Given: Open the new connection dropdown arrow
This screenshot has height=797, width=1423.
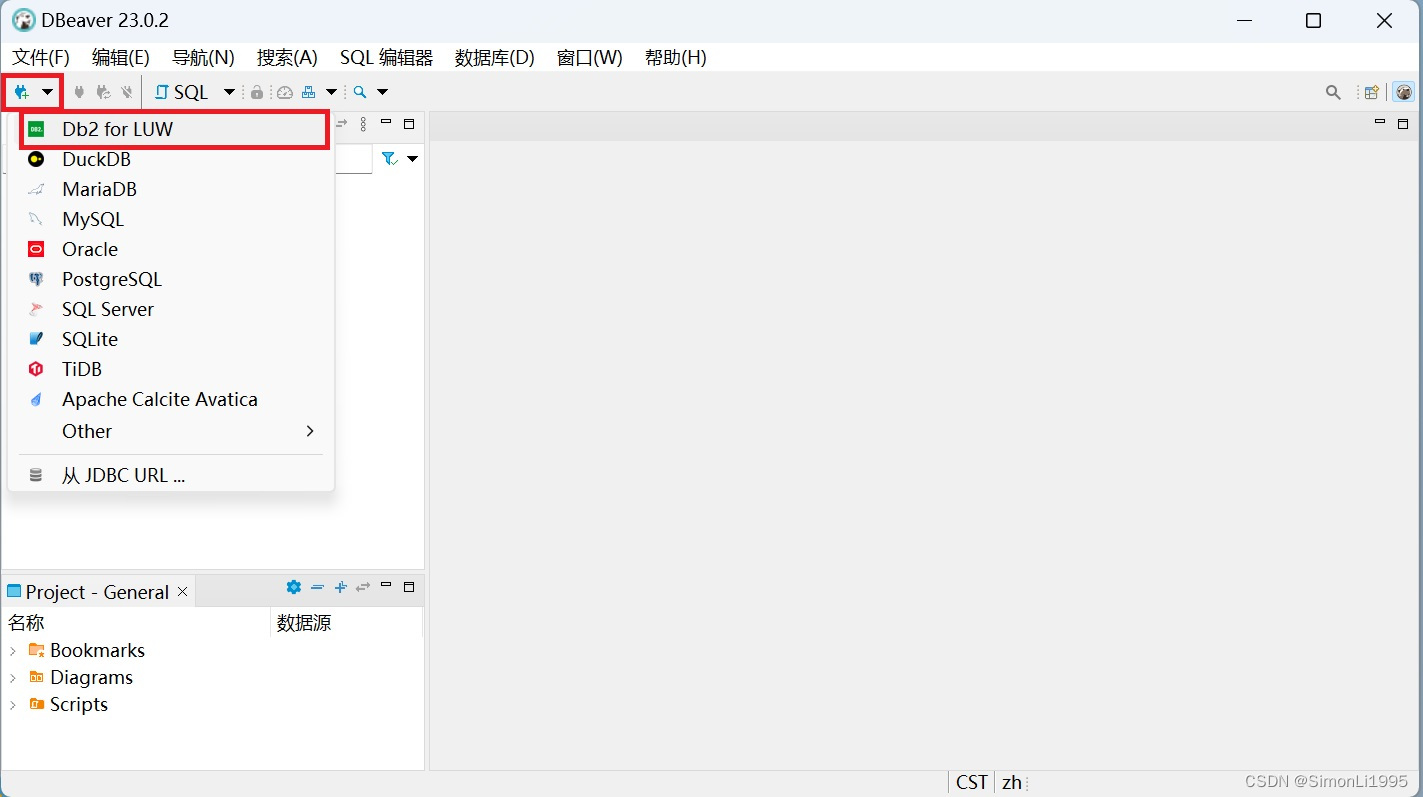Looking at the screenshot, I should point(47,92).
